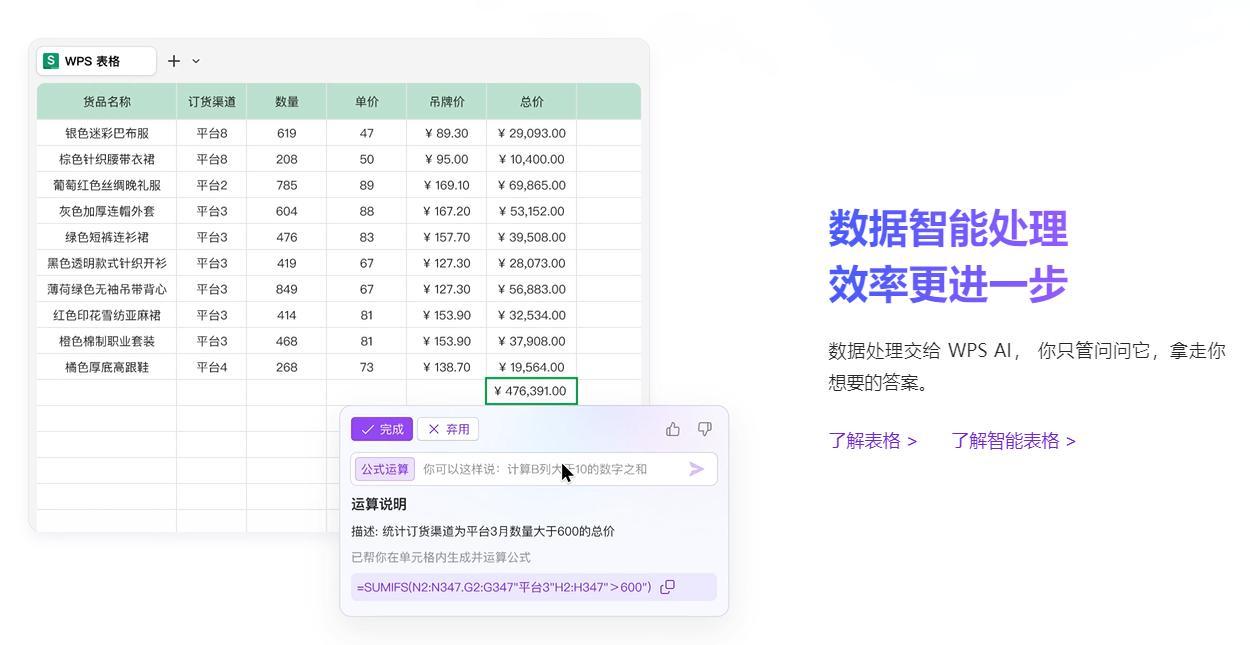The height and width of the screenshot is (645, 1250).
Task: Select the quantity cell 849
Action: tap(287, 289)
